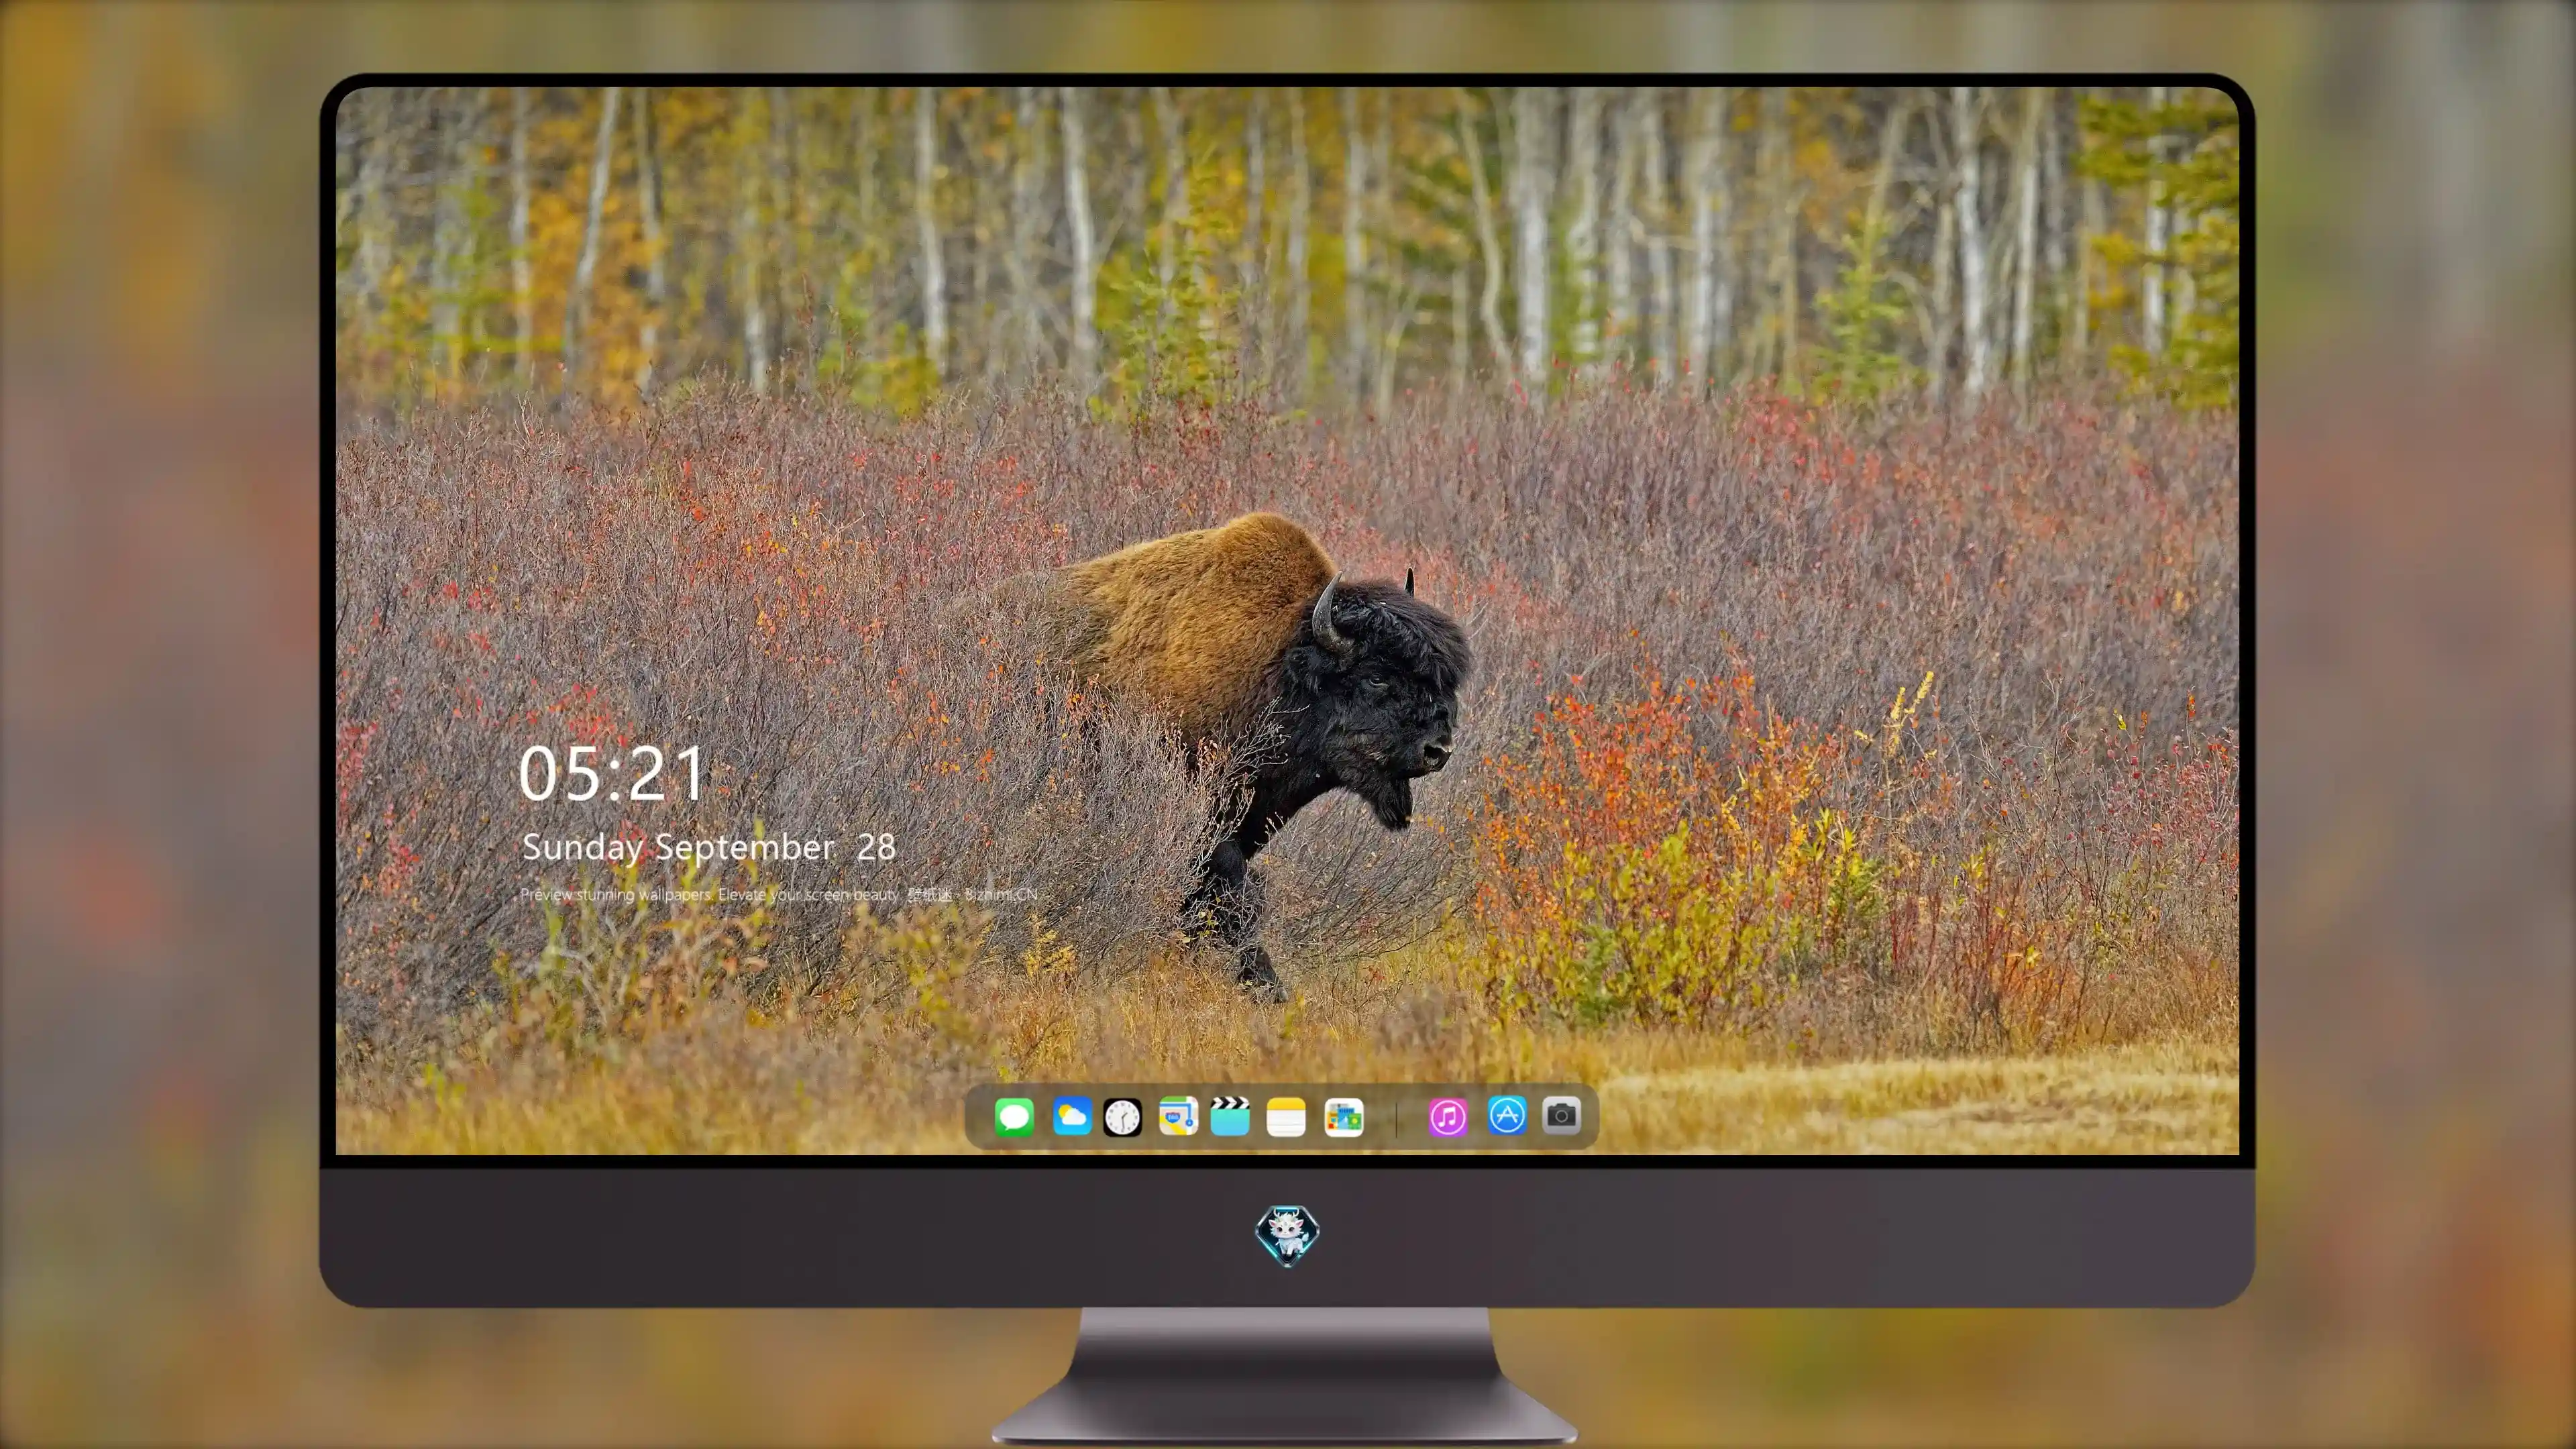Open the App Store icon in the dock

(x=1507, y=1115)
